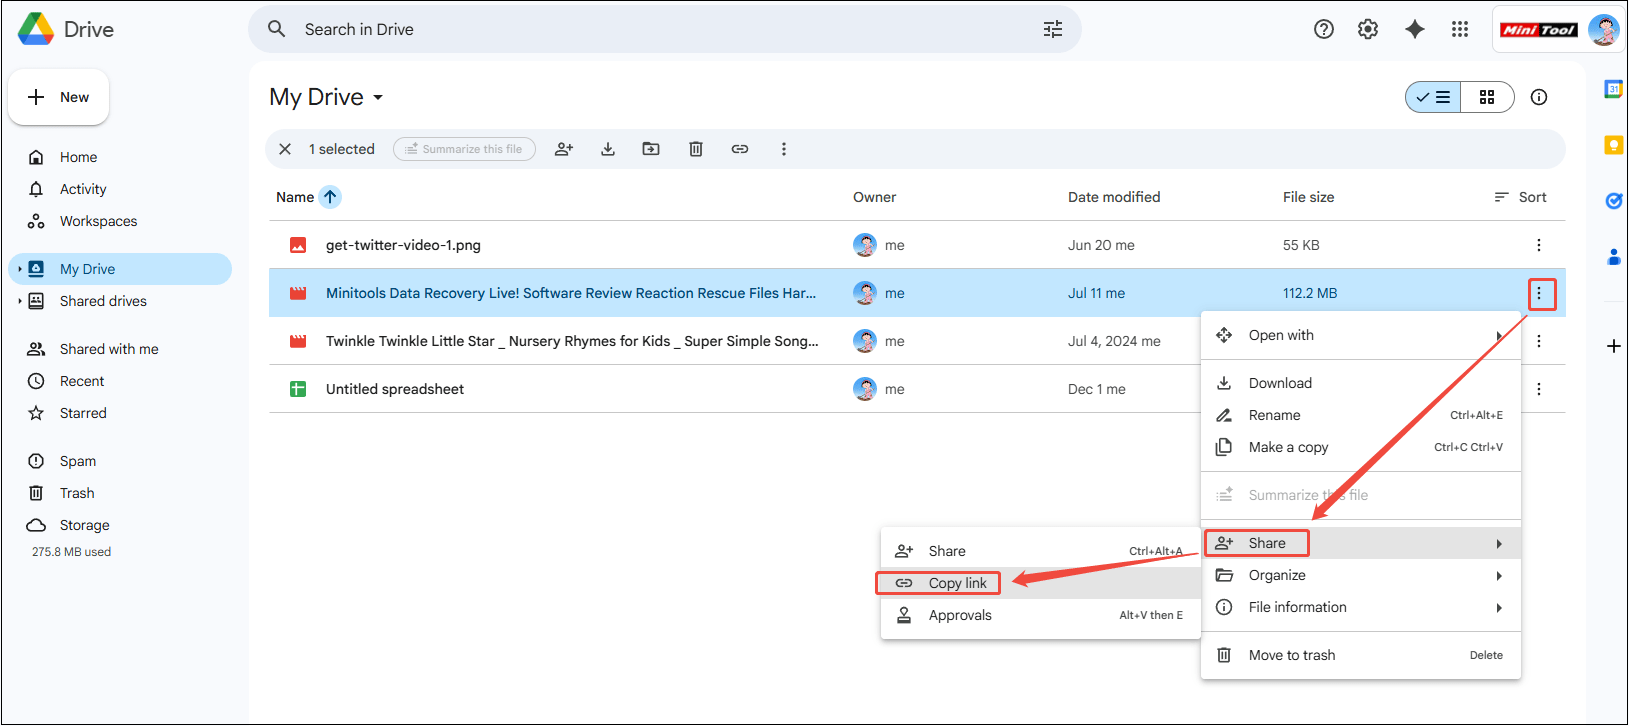Open Google Tasks side panel icon
The image size is (1629, 726).
coord(1613,201)
